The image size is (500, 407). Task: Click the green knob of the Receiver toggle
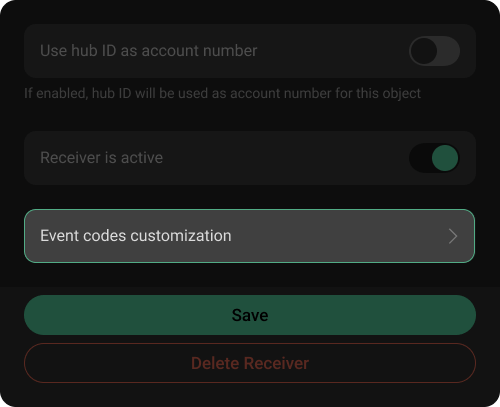click(445, 158)
